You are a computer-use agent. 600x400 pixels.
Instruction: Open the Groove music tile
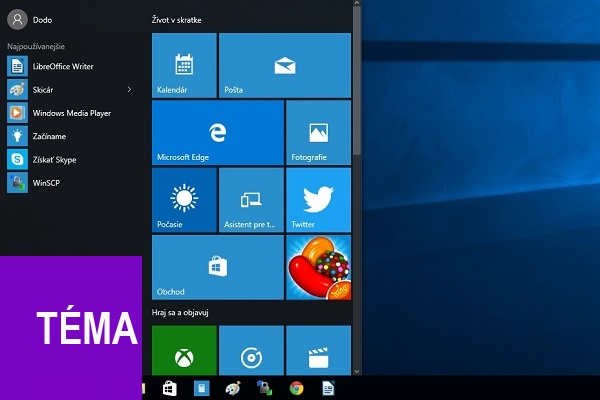pyautogui.click(x=251, y=350)
